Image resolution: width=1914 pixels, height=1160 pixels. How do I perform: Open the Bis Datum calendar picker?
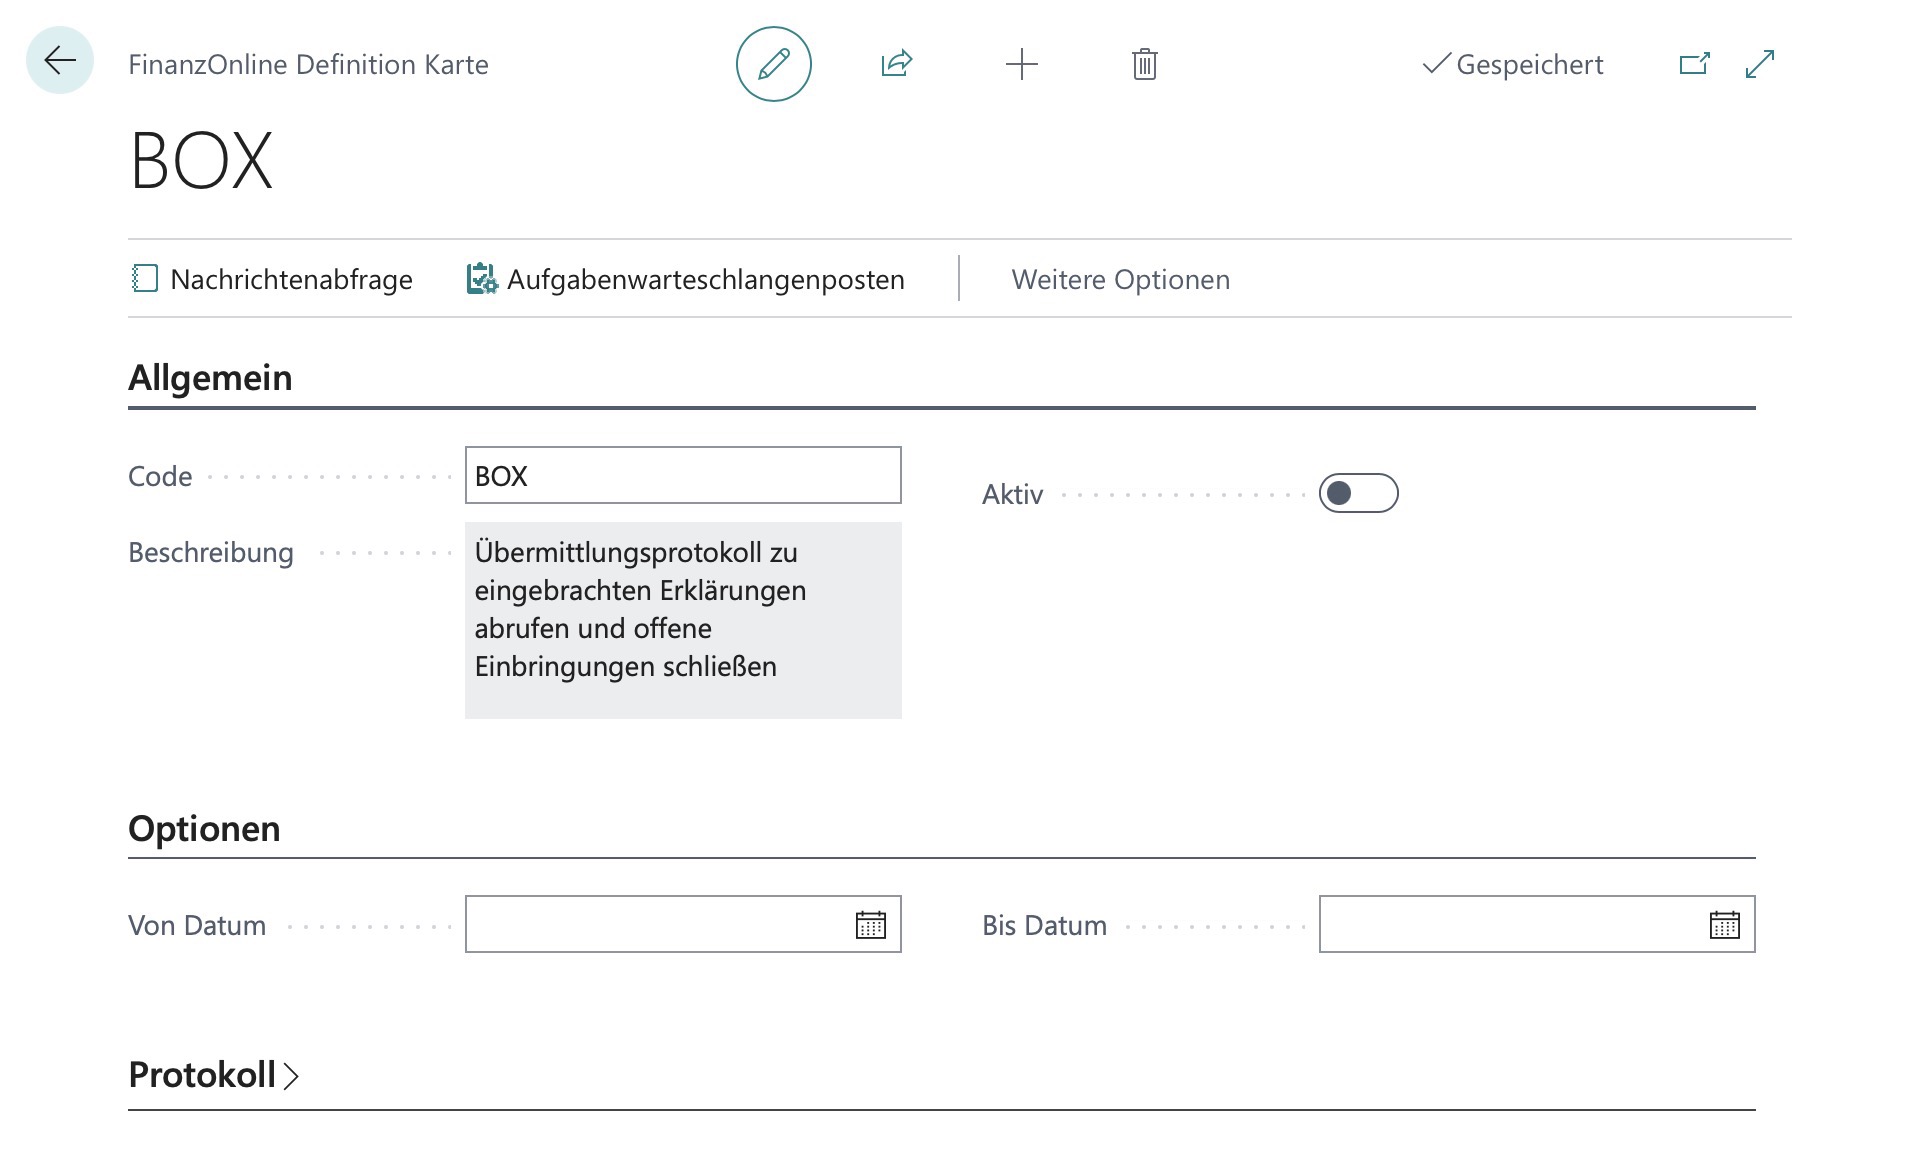[1725, 925]
